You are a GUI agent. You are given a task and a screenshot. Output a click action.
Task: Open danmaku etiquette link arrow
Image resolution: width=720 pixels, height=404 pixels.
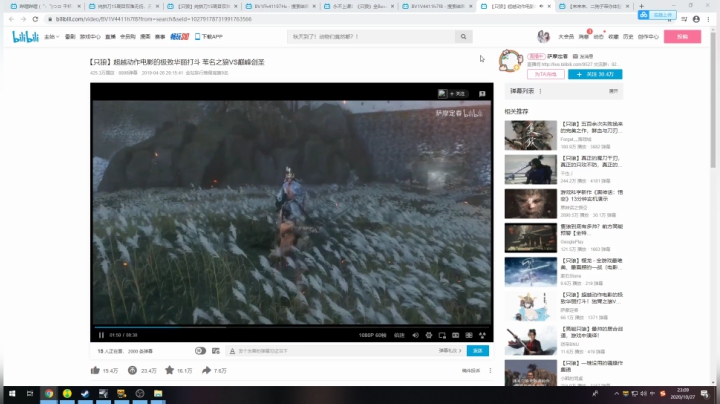(x=450, y=351)
